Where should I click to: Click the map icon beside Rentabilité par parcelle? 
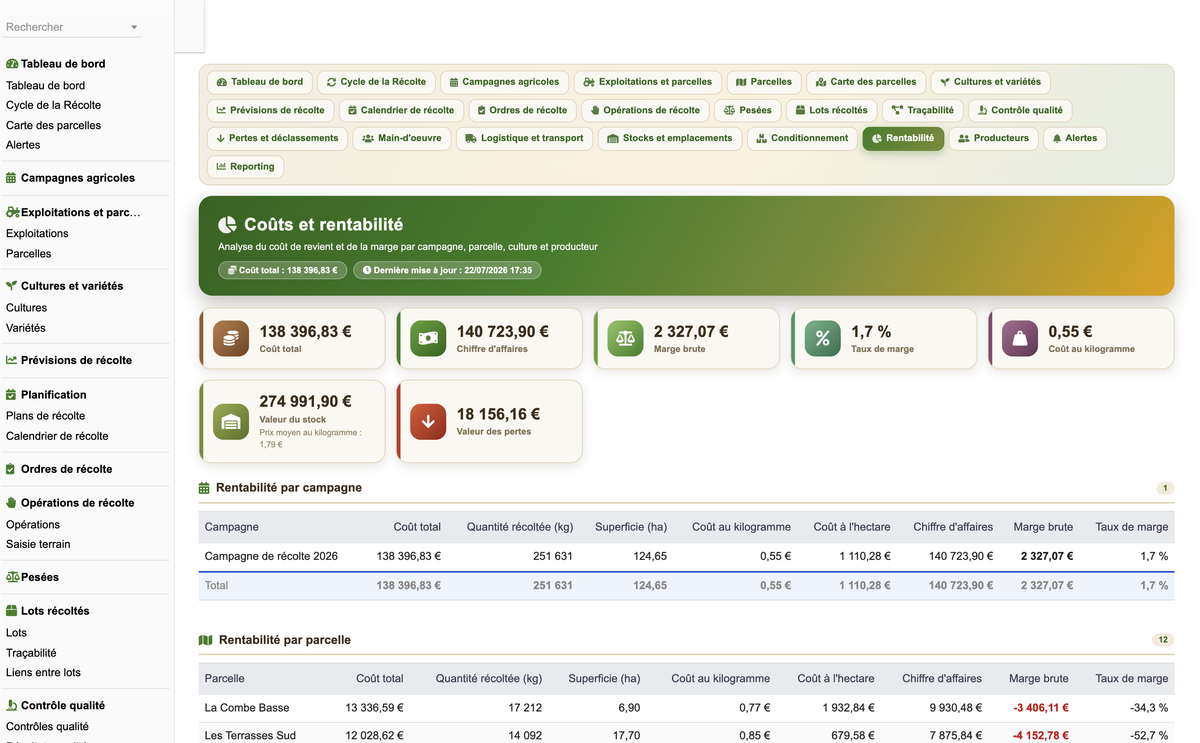pyautogui.click(x=205, y=640)
